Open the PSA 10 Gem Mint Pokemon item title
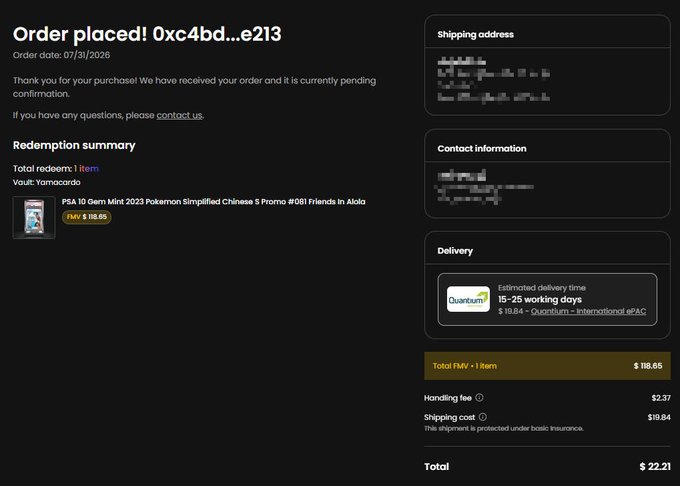 click(x=213, y=202)
